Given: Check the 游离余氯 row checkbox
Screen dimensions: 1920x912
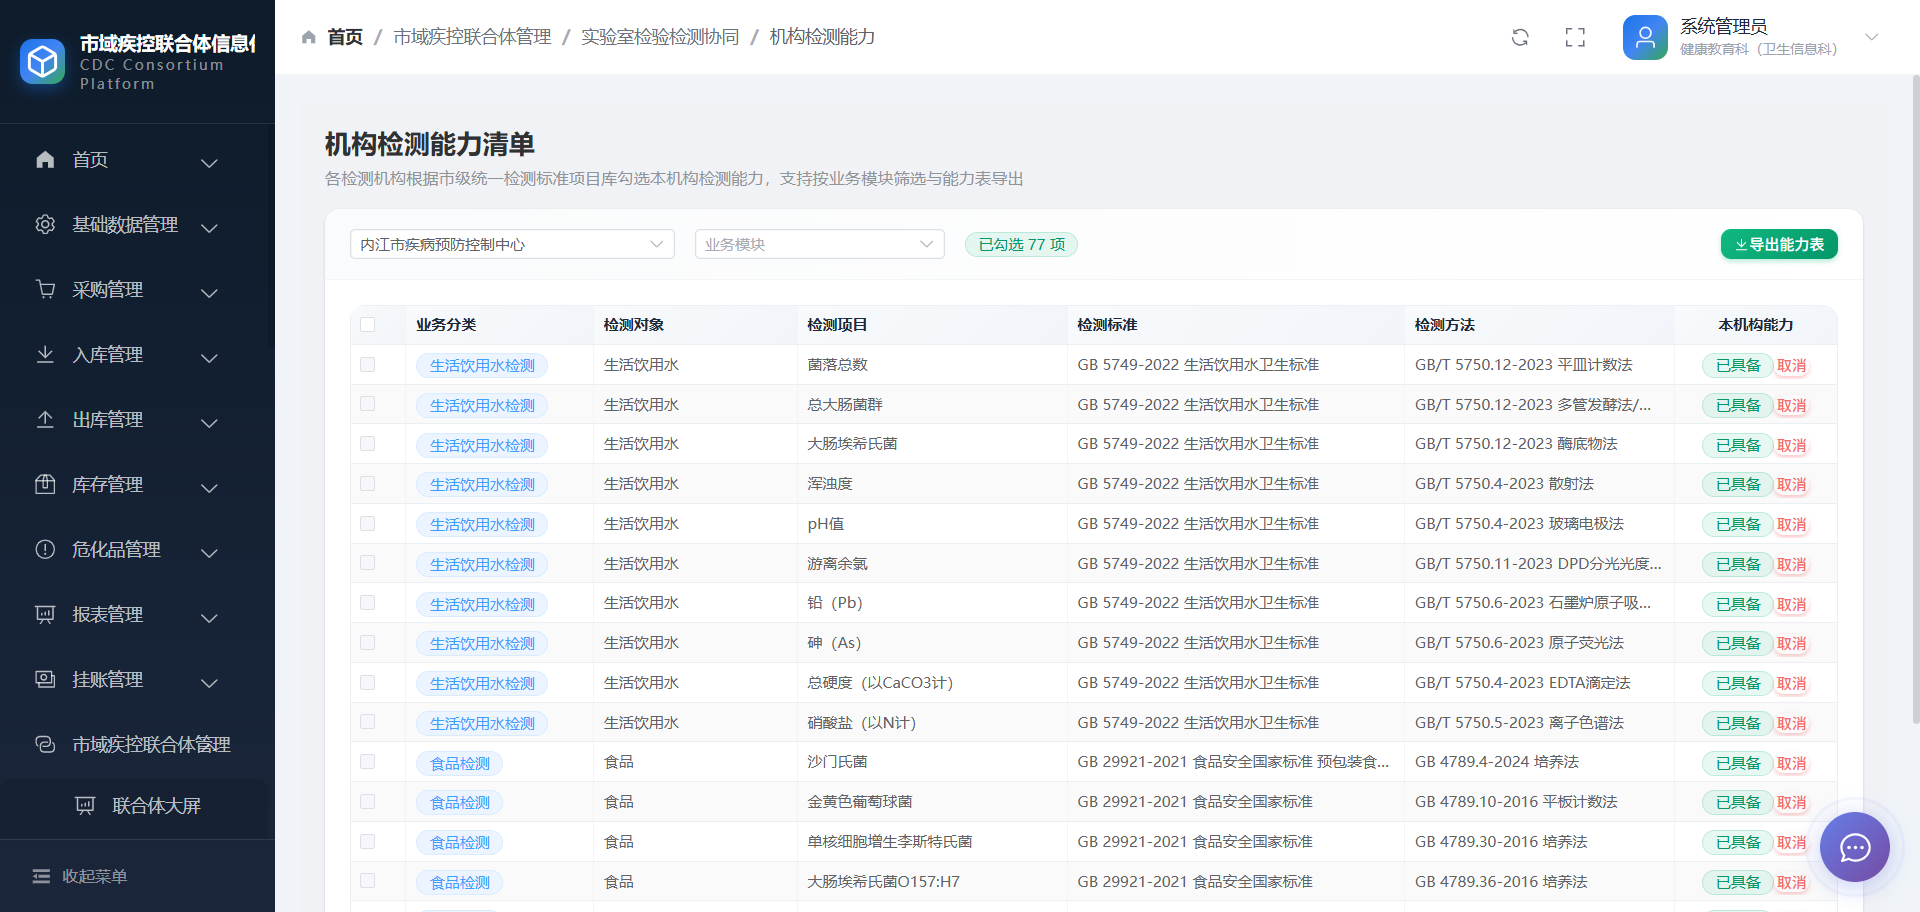Looking at the screenshot, I should click(368, 563).
